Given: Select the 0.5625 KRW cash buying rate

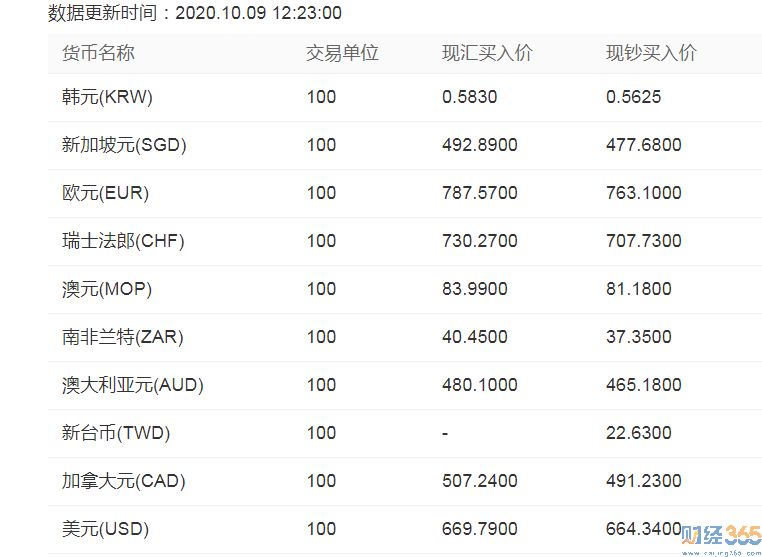Looking at the screenshot, I should point(633,97).
